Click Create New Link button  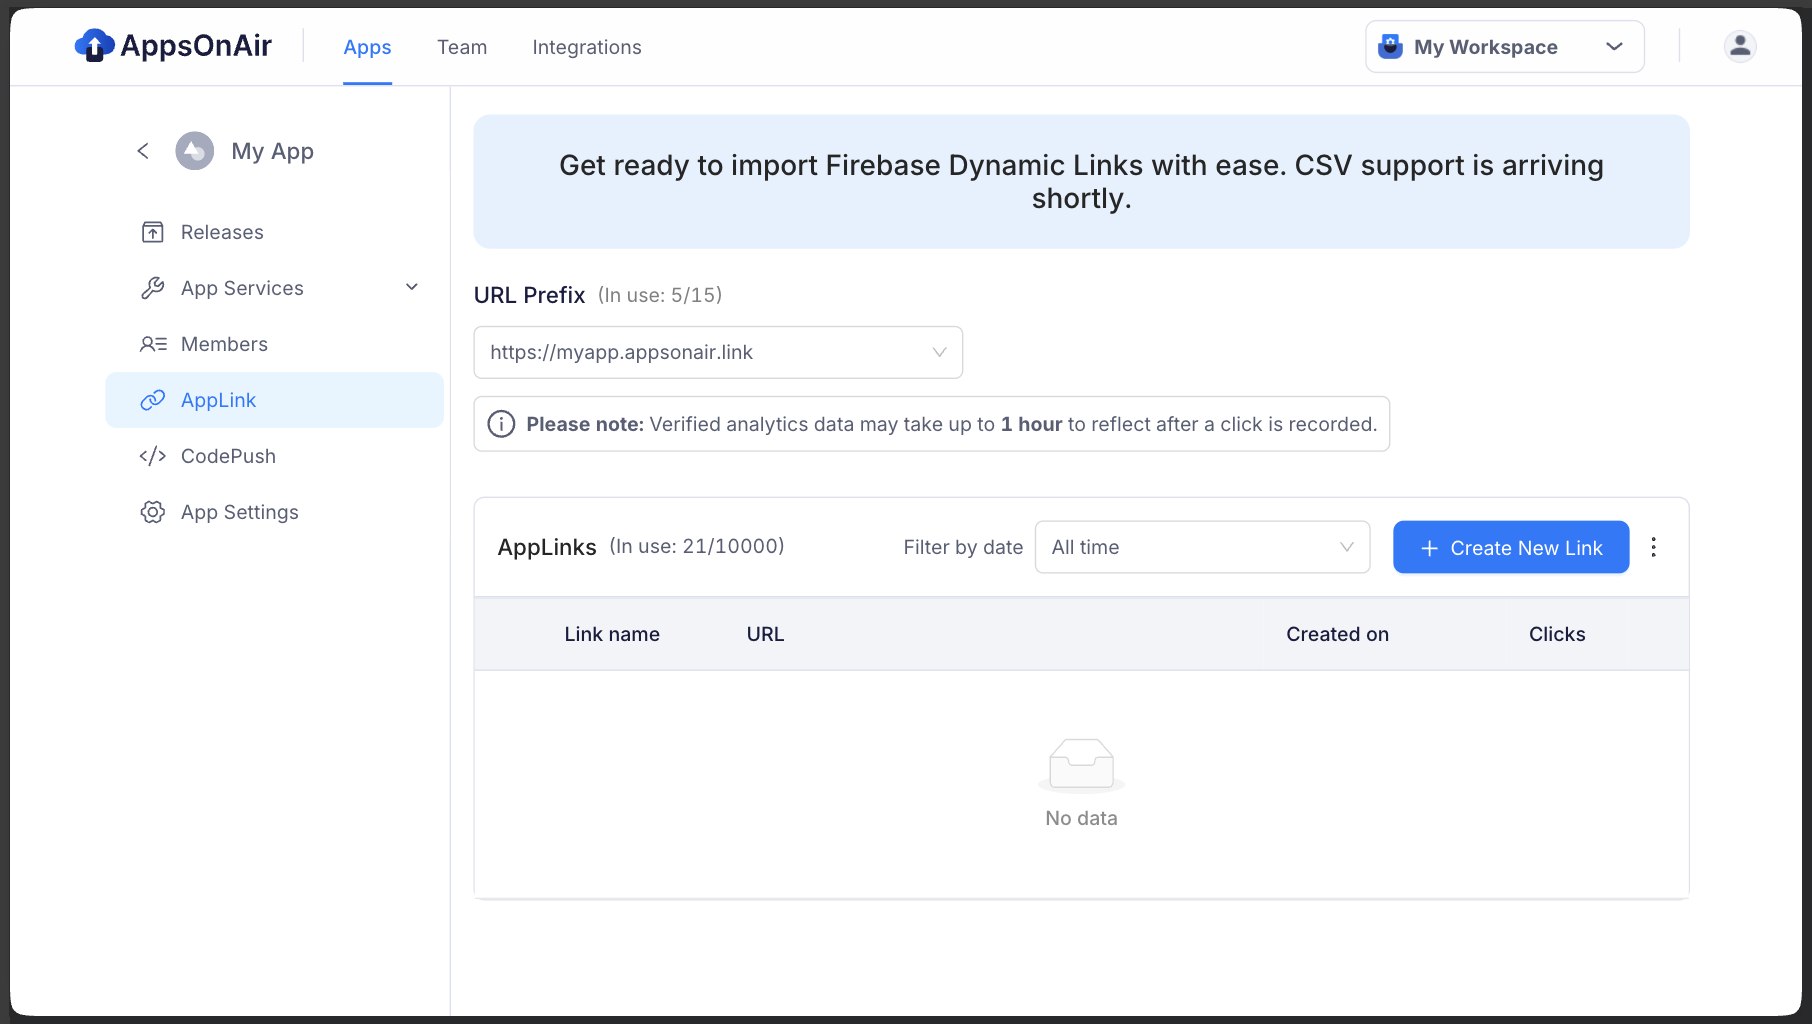coord(1511,547)
